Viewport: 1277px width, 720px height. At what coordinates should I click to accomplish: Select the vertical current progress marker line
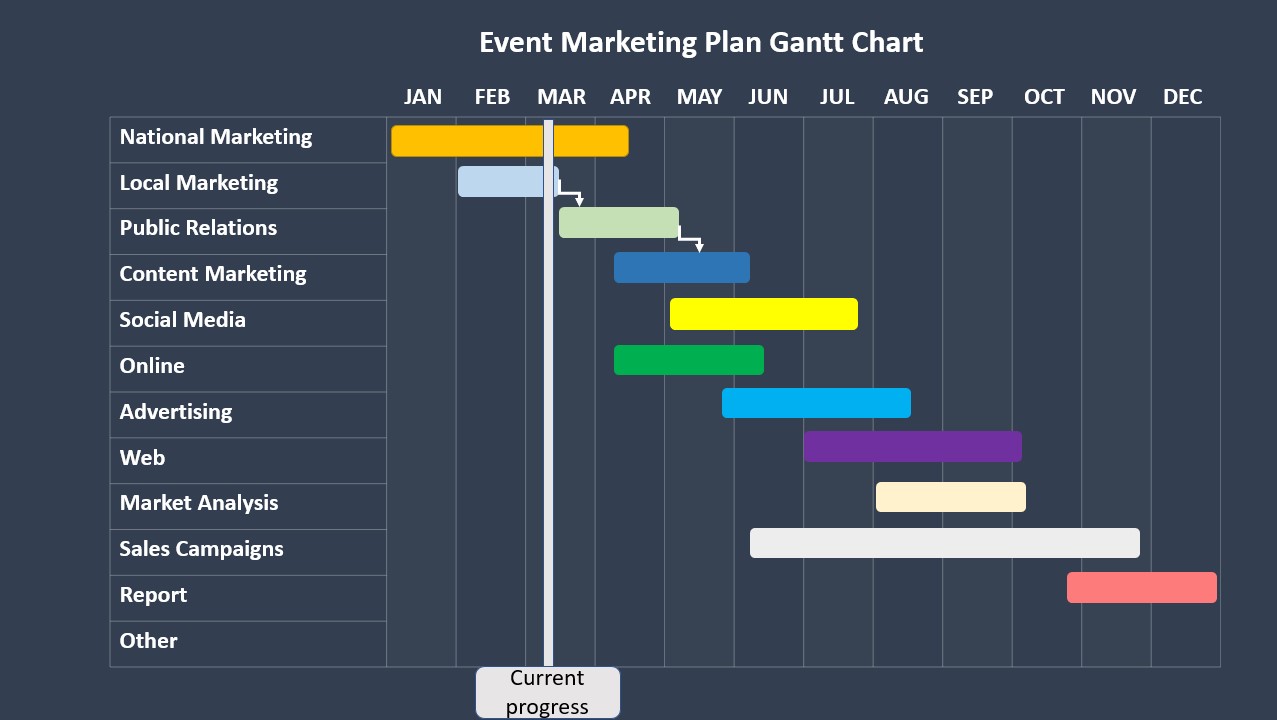[x=548, y=450]
